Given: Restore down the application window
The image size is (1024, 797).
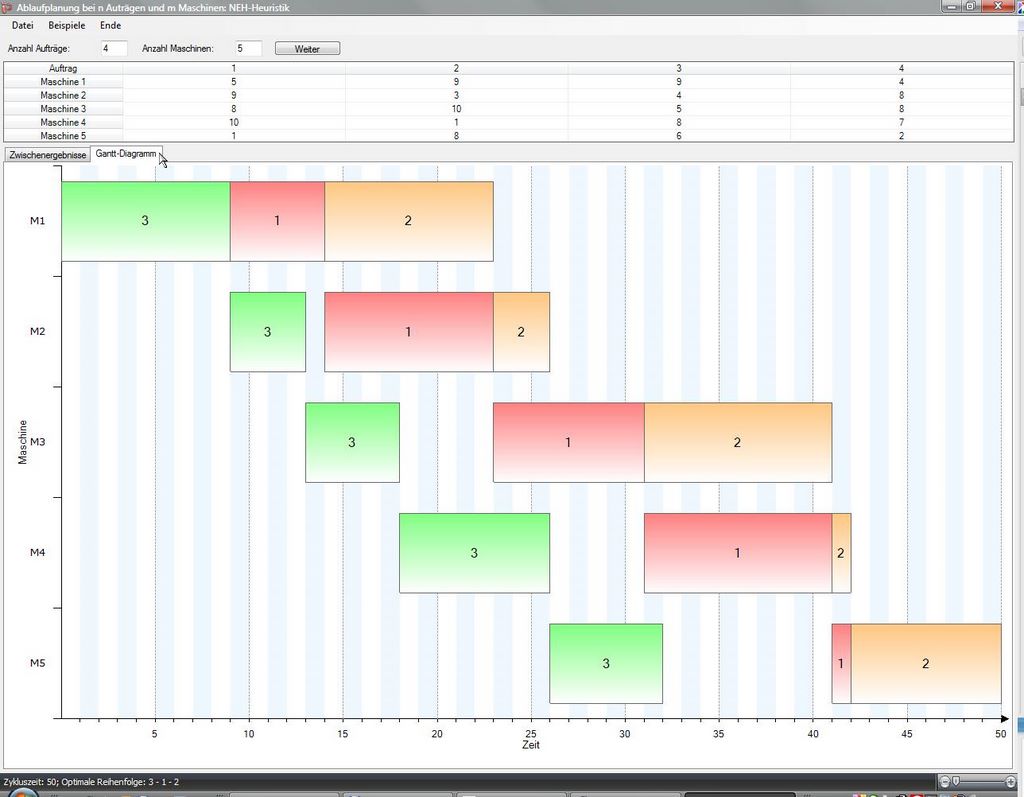Looking at the screenshot, I should point(970,7).
